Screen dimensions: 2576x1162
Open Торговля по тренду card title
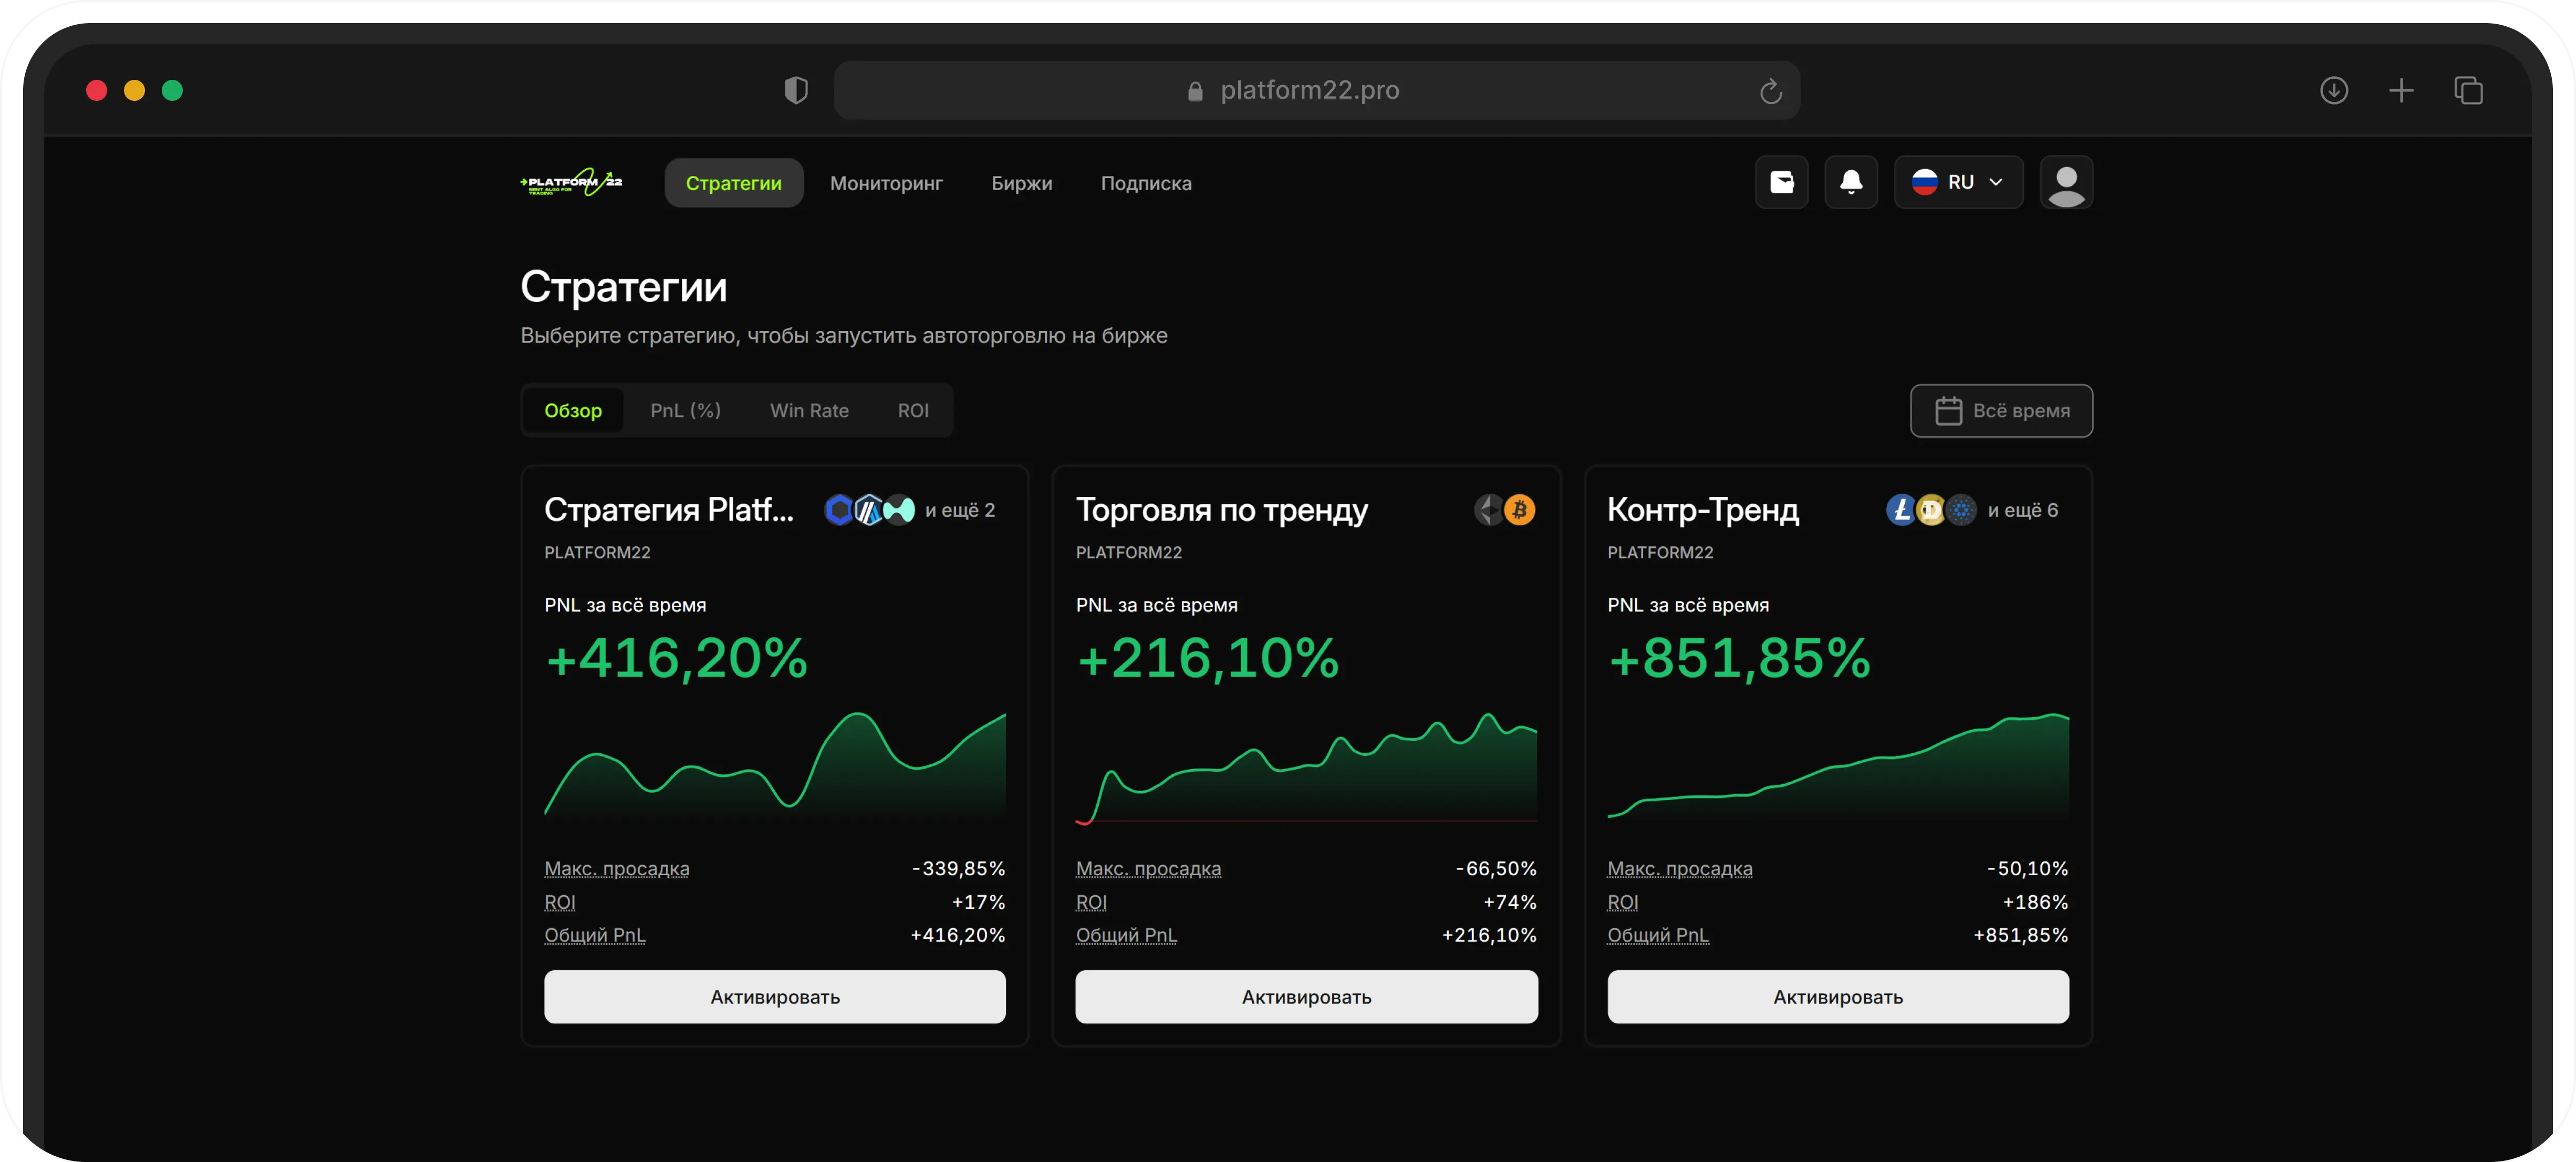pyautogui.click(x=1221, y=510)
